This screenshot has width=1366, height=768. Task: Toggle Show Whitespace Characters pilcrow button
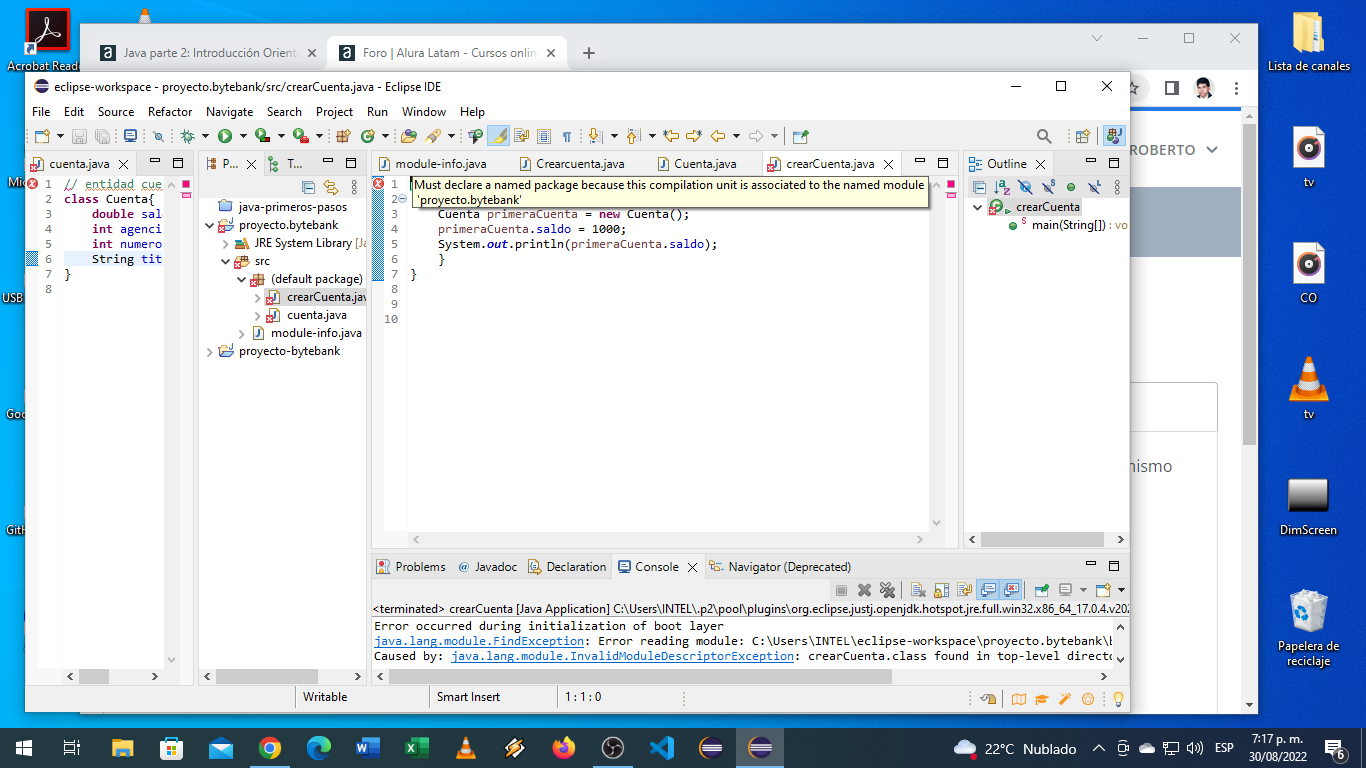tap(566, 136)
